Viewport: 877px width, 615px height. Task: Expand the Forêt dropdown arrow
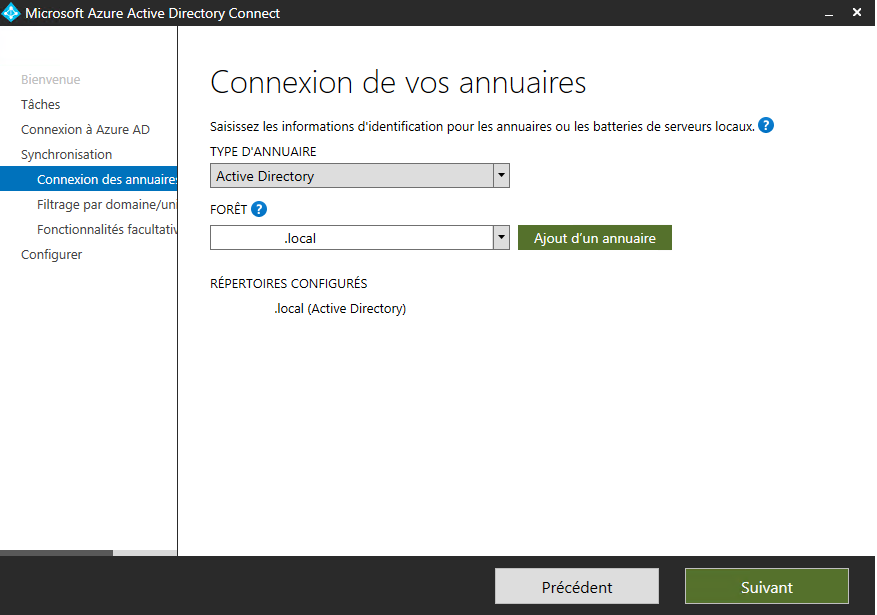pos(501,238)
